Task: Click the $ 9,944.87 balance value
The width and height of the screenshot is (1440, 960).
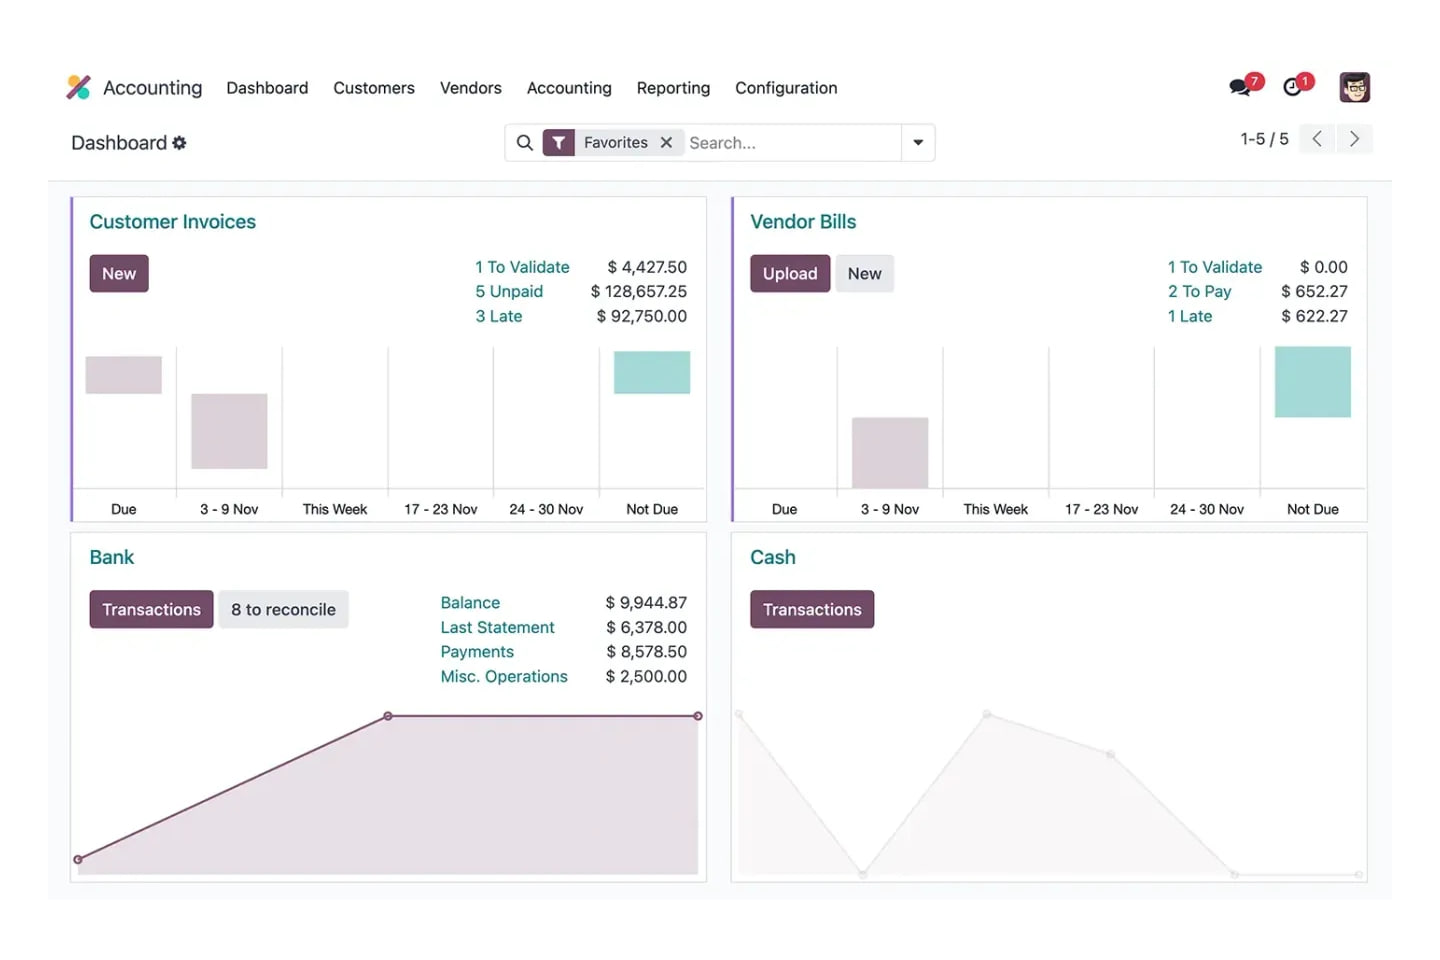Action: click(x=646, y=603)
